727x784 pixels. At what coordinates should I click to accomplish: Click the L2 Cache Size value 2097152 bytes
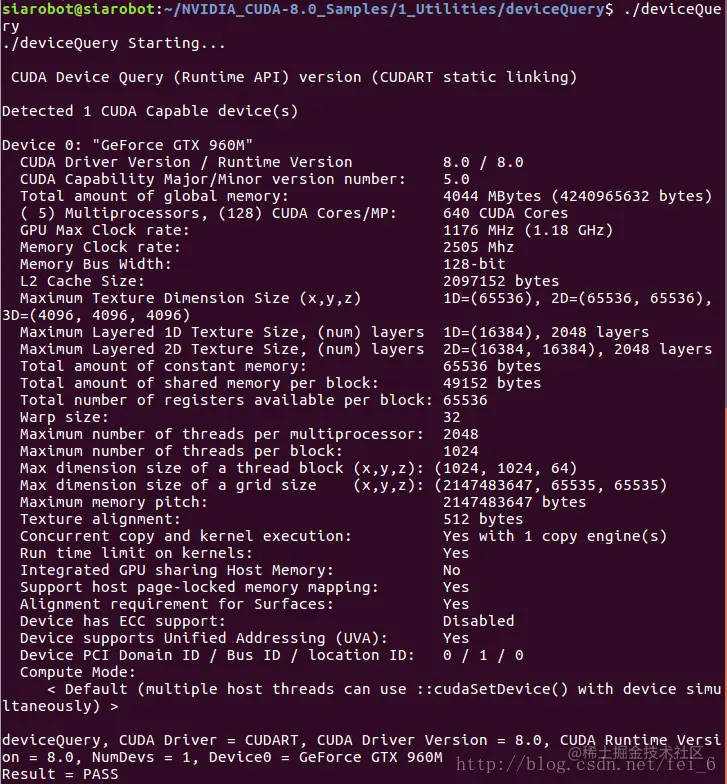pos(501,281)
